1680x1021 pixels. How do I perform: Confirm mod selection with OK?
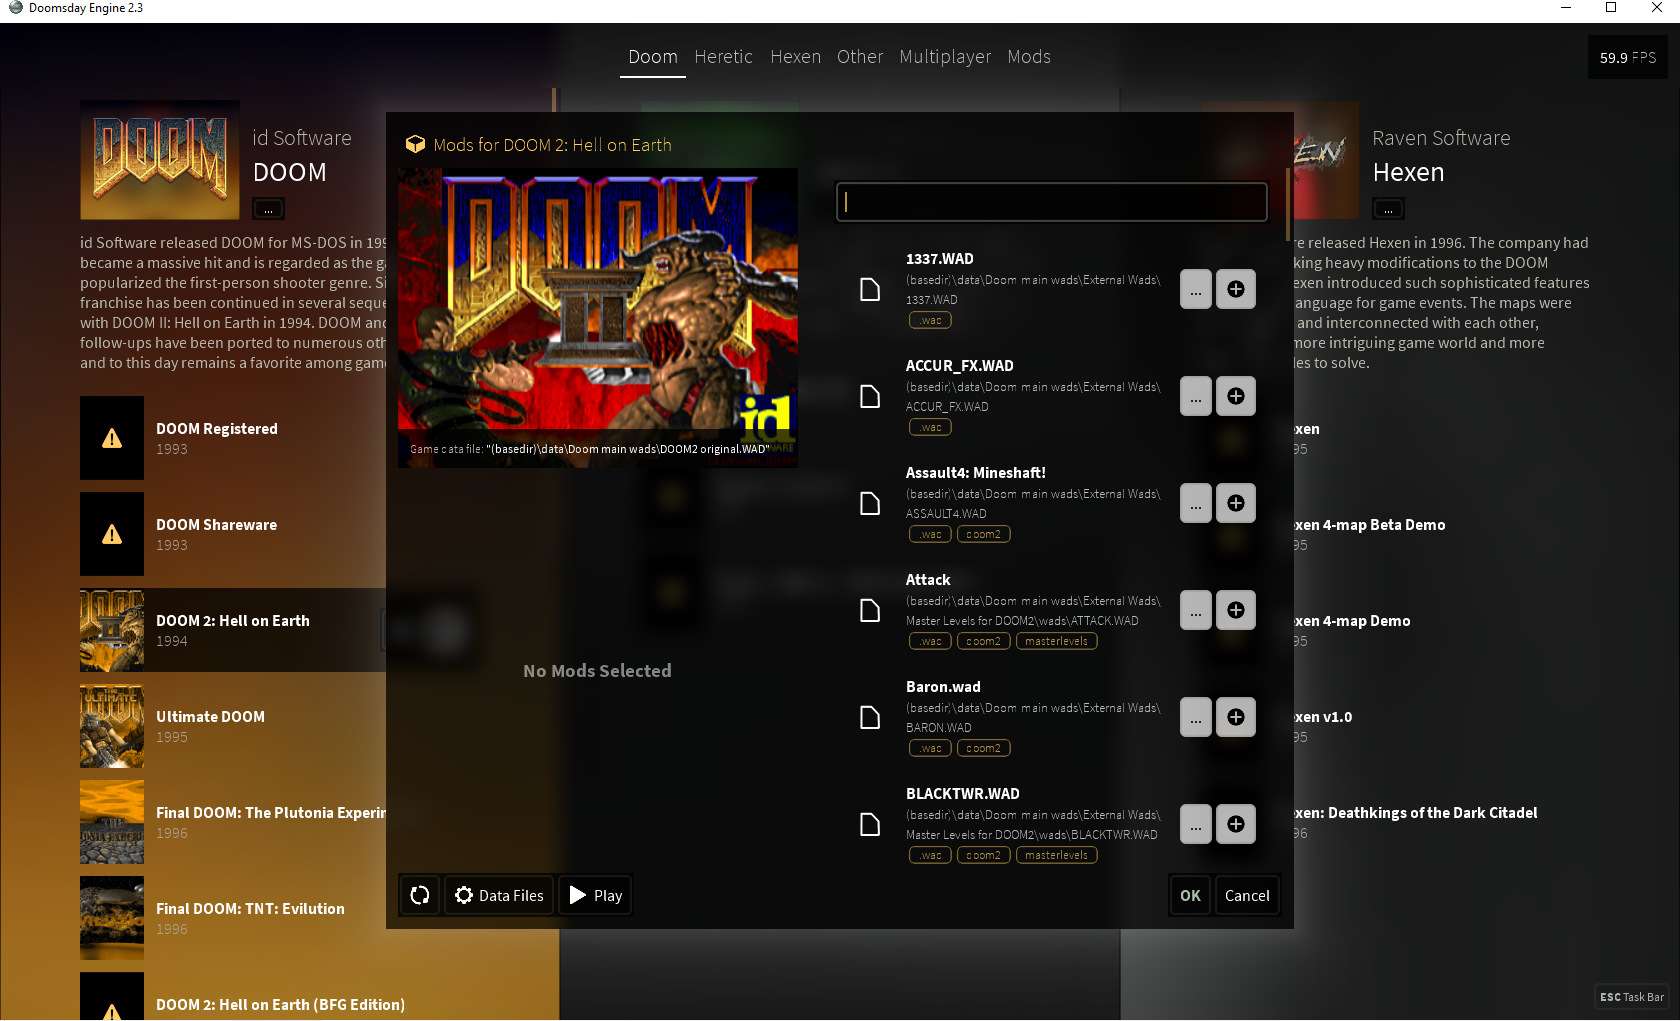1190,895
